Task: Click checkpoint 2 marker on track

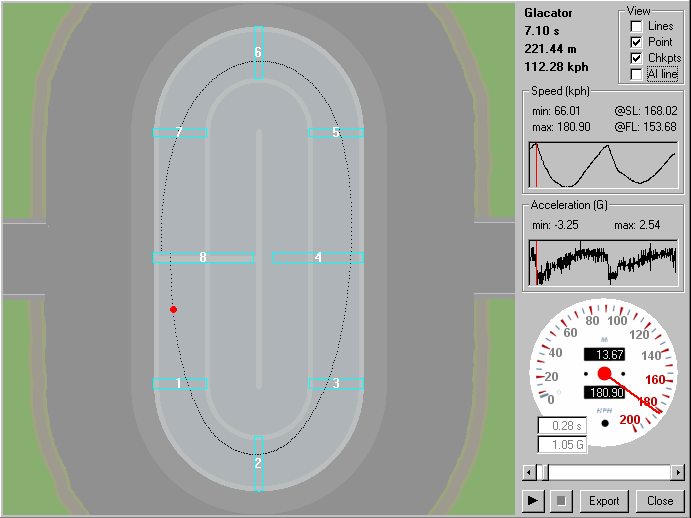Action: (258, 463)
